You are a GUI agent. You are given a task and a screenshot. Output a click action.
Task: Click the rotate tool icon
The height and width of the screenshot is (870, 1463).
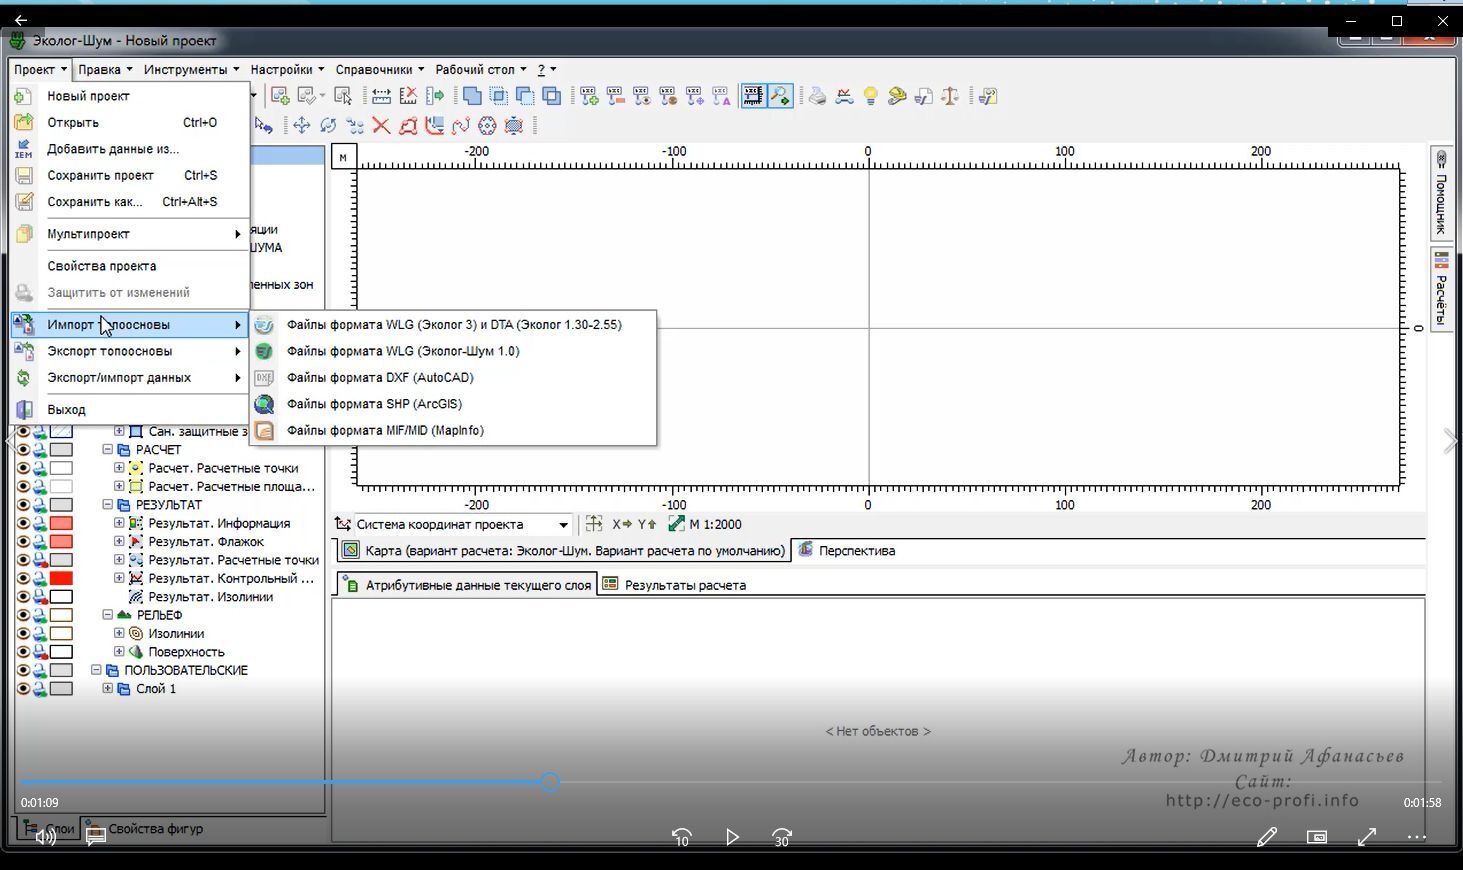[328, 125]
